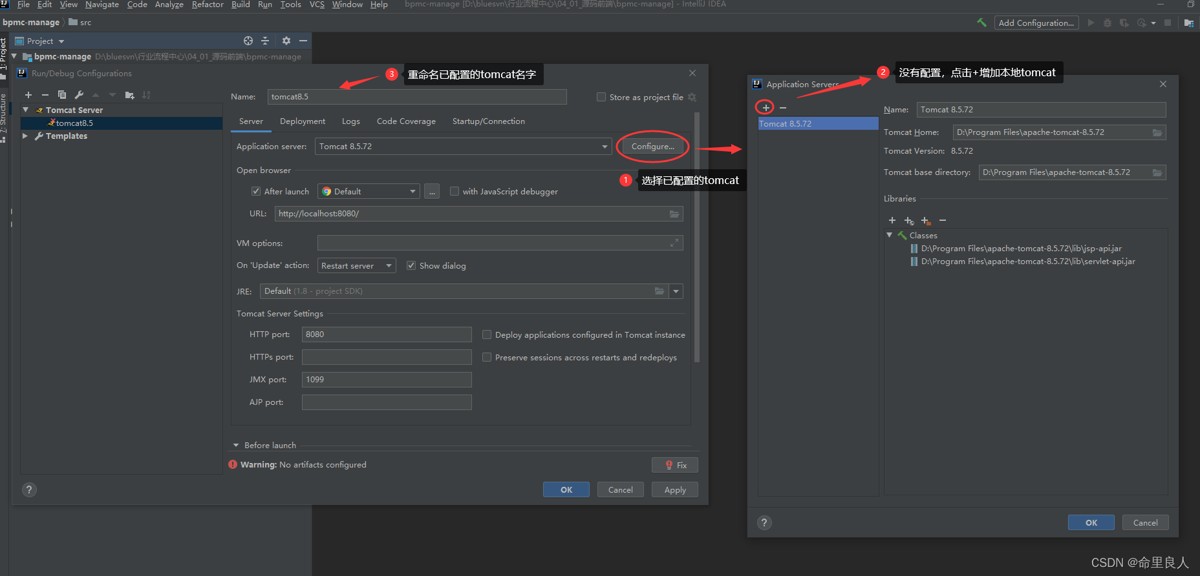Add new run configuration with plus icon
1200x576 pixels.
(x=28, y=95)
